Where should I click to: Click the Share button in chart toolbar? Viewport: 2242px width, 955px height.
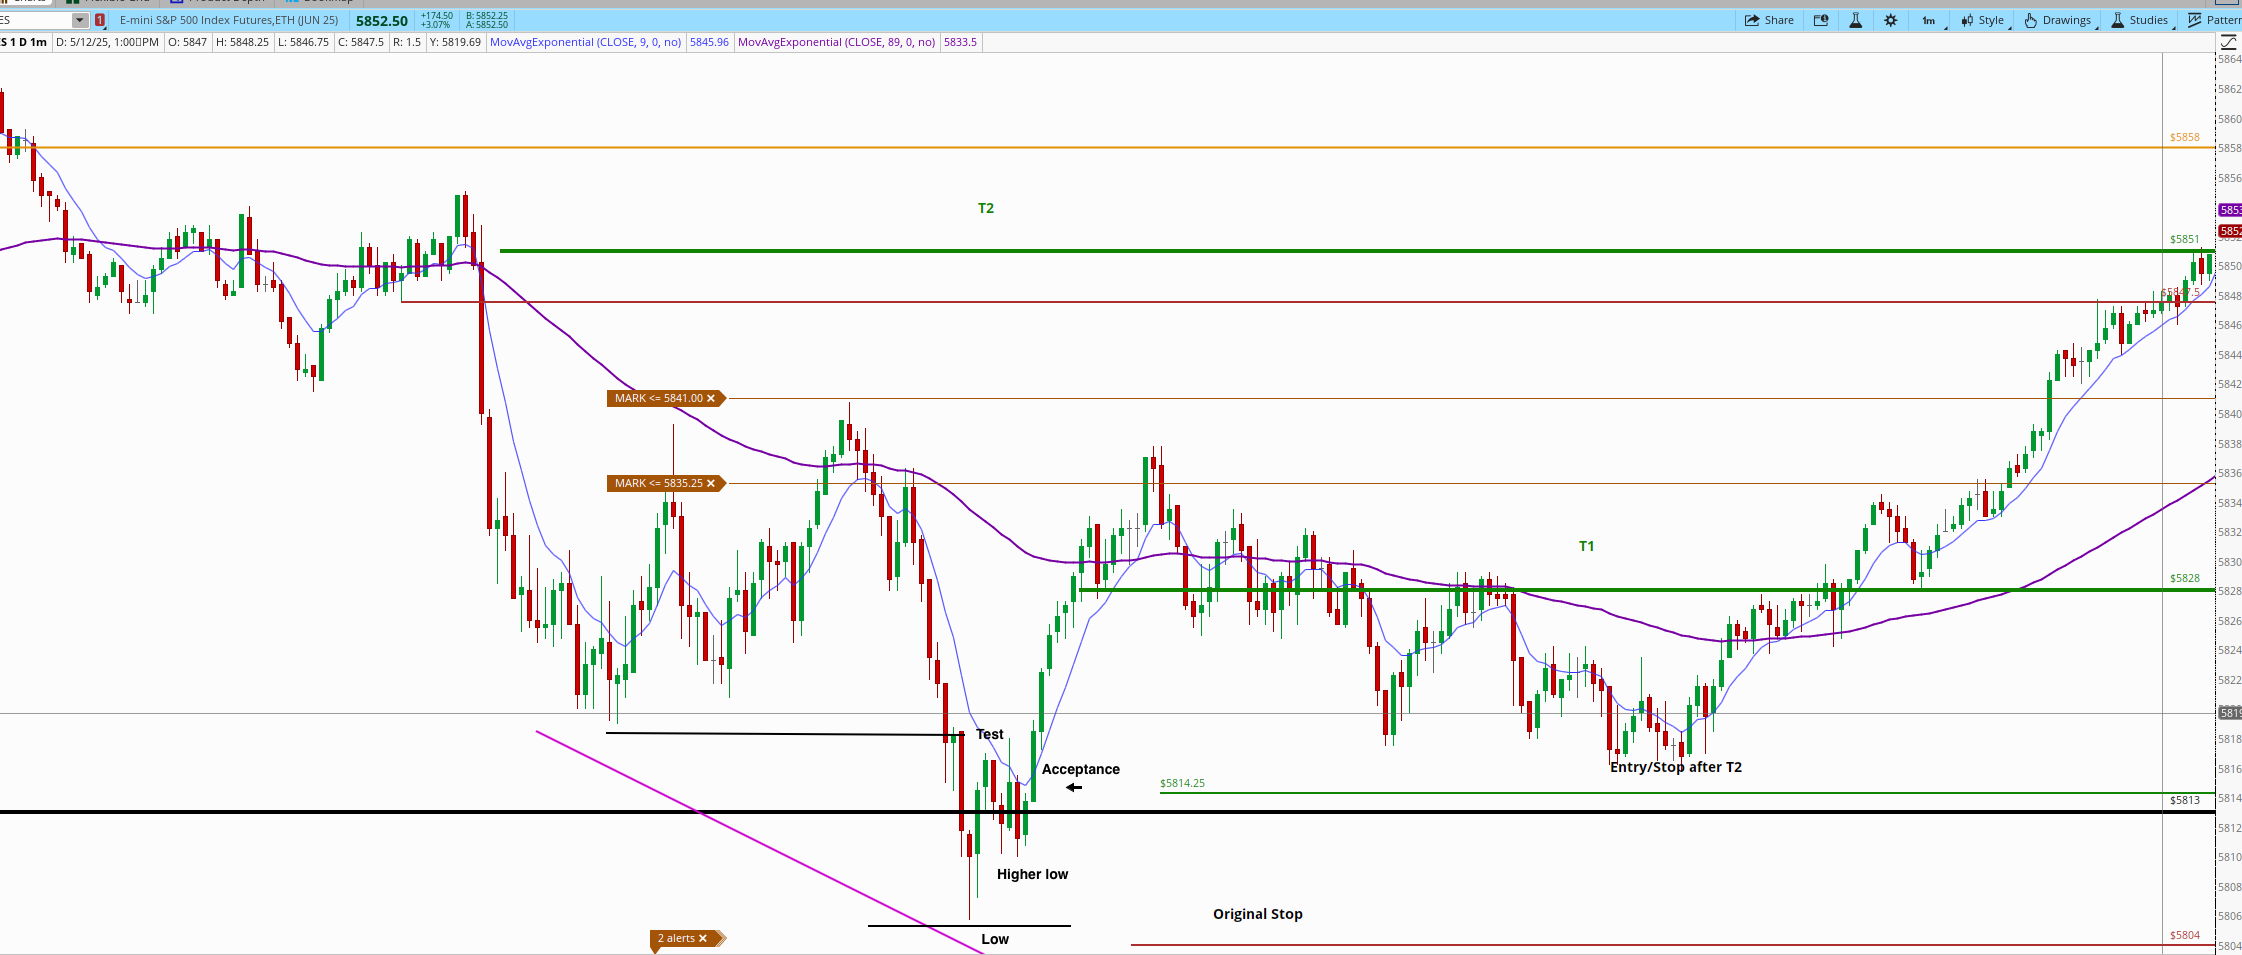(1769, 20)
